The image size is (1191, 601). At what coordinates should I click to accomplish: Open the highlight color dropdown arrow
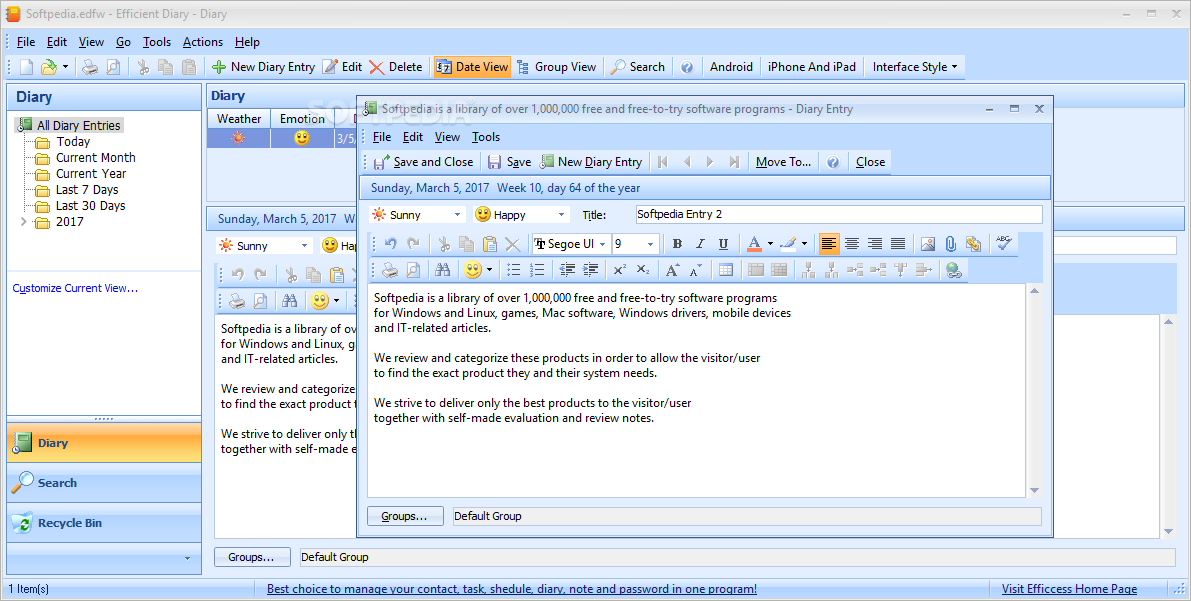point(804,244)
